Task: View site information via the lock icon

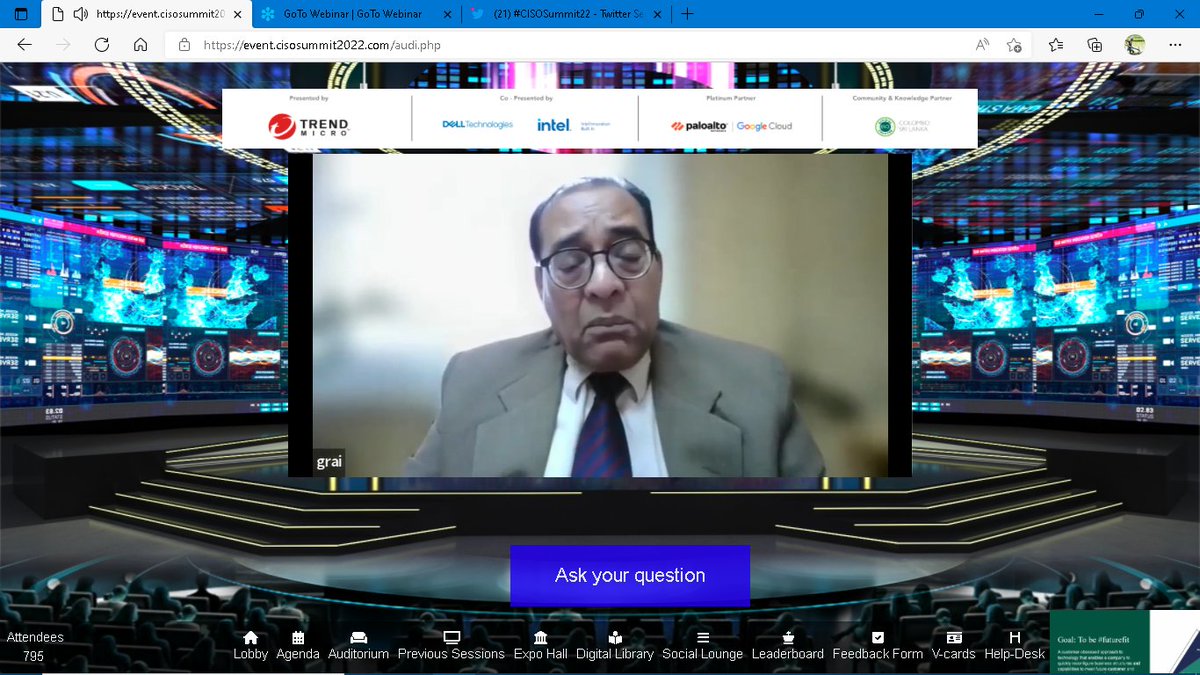Action: (184, 45)
